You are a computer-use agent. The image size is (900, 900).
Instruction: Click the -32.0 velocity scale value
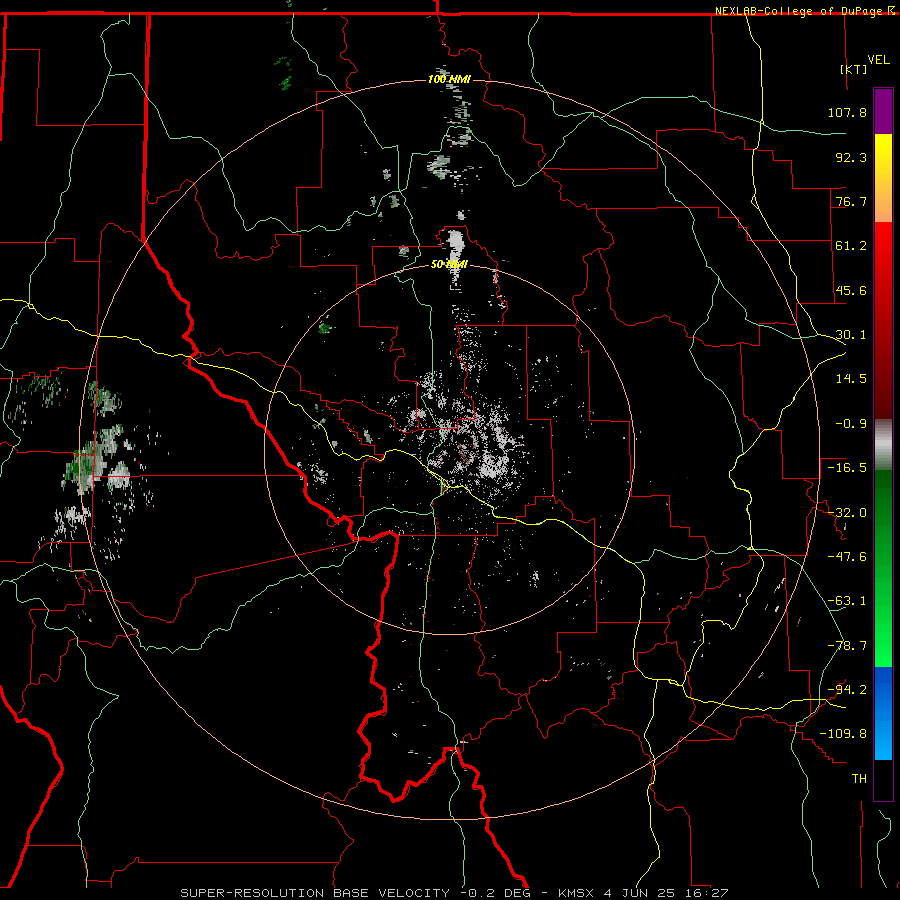(x=847, y=513)
